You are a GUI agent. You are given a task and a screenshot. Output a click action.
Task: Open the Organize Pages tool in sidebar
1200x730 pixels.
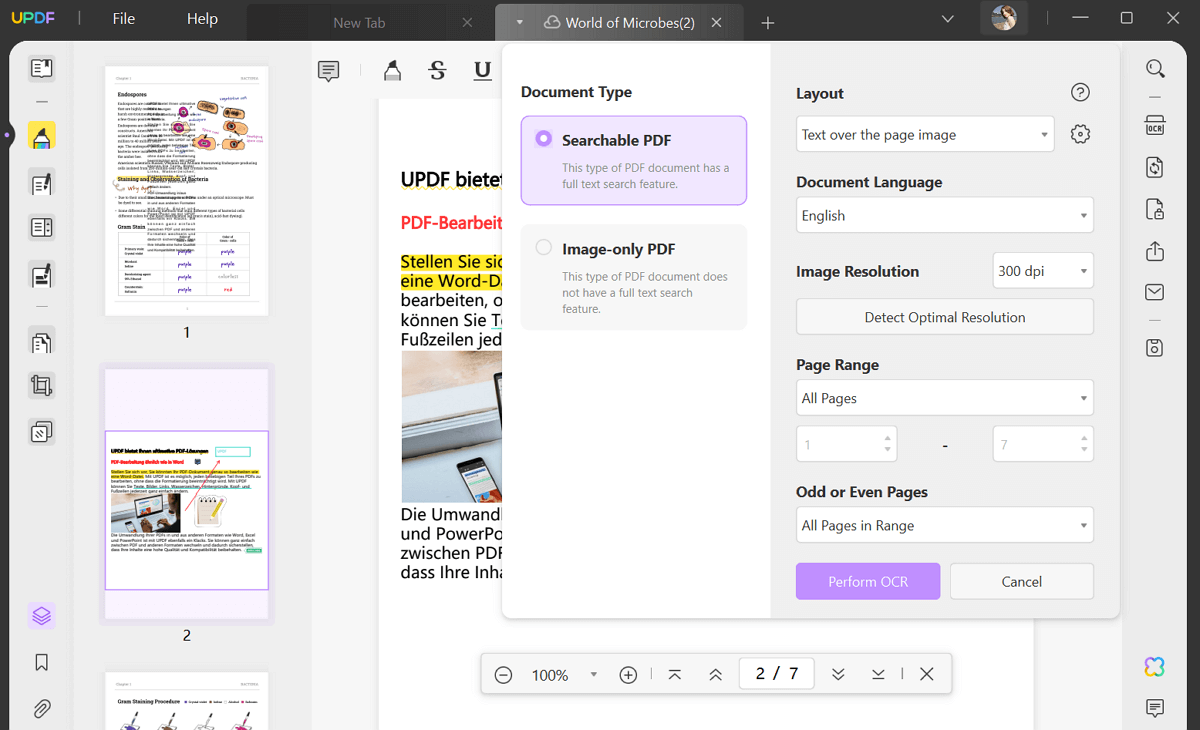[41, 343]
